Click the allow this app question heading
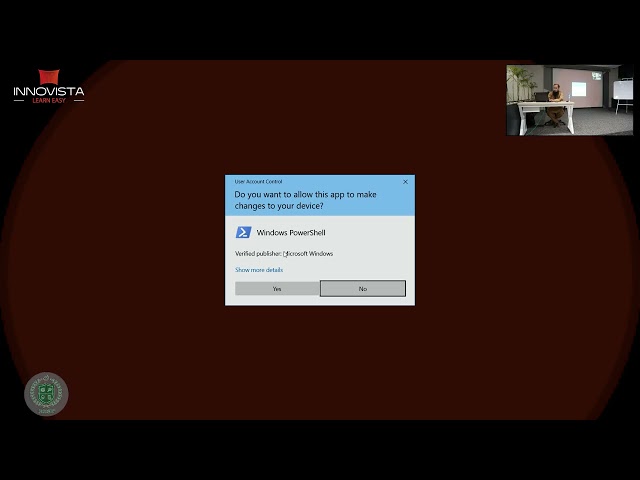Screen dimensions: 640x480 [x=305, y=200]
